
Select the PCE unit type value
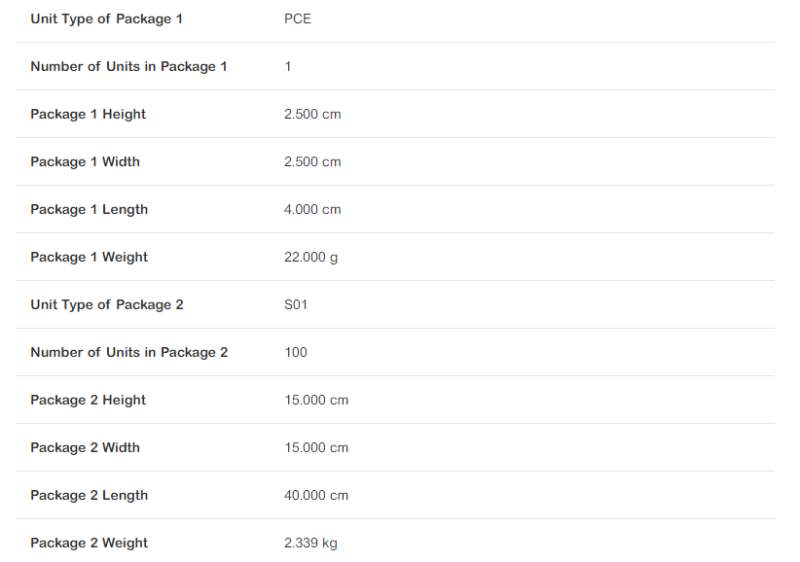coord(297,19)
